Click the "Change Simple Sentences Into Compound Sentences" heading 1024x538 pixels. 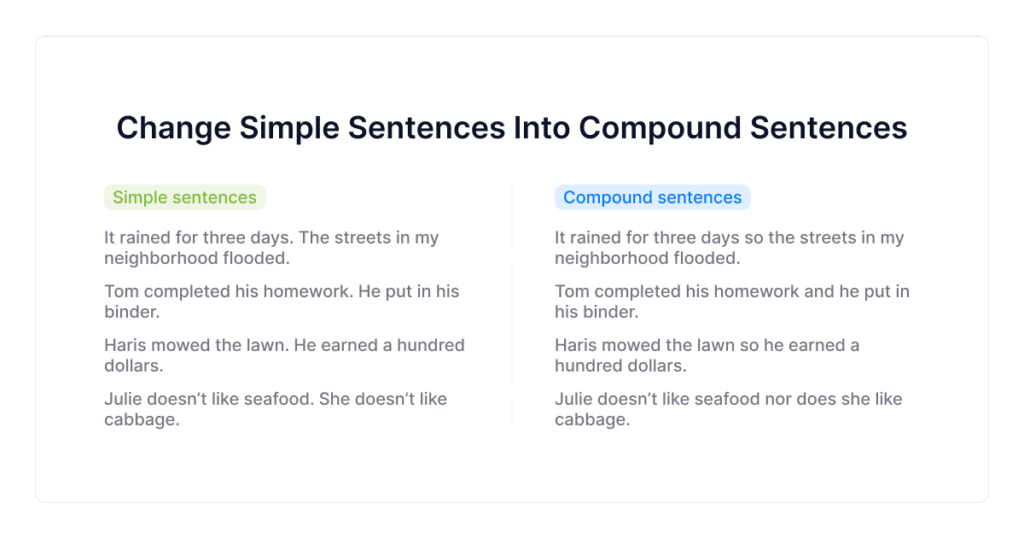[511, 128]
